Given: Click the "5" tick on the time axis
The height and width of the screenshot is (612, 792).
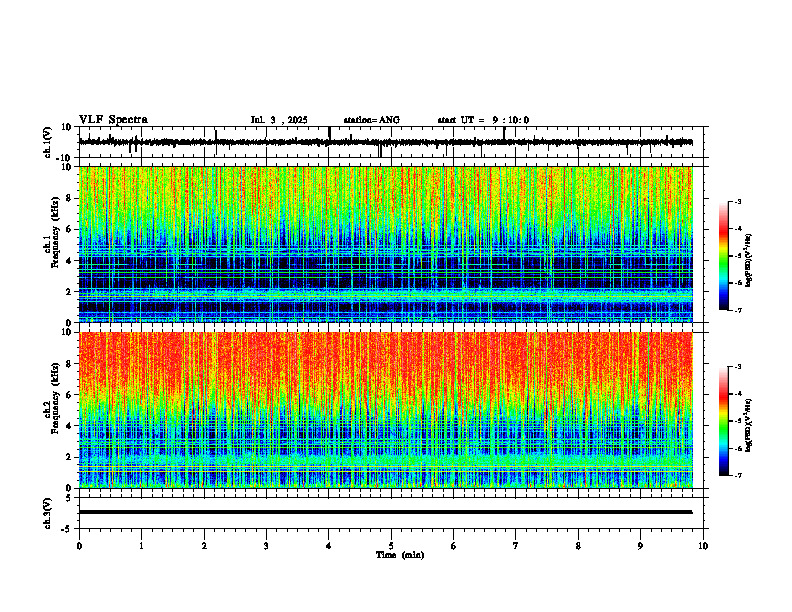Looking at the screenshot, I should point(391,546).
